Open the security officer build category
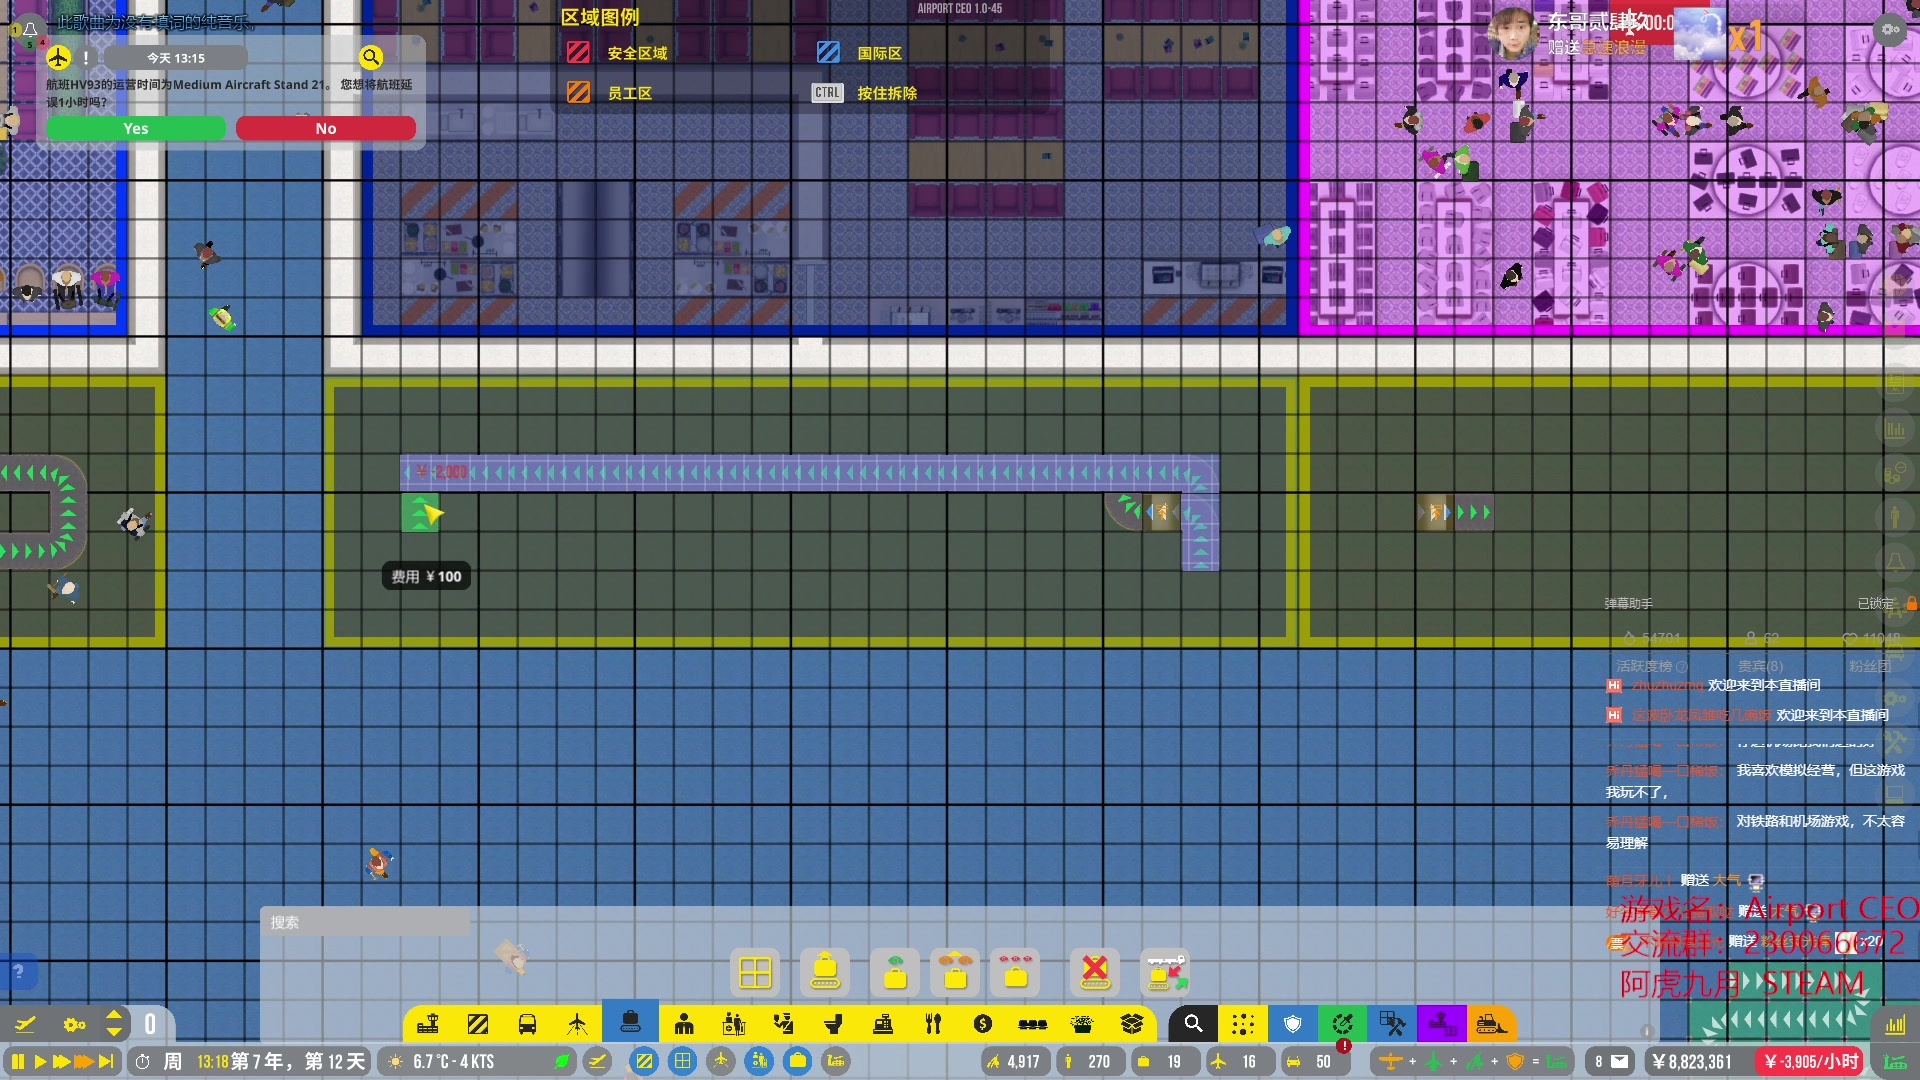Viewport: 1920px width, 1080px height. [784, 1023]
